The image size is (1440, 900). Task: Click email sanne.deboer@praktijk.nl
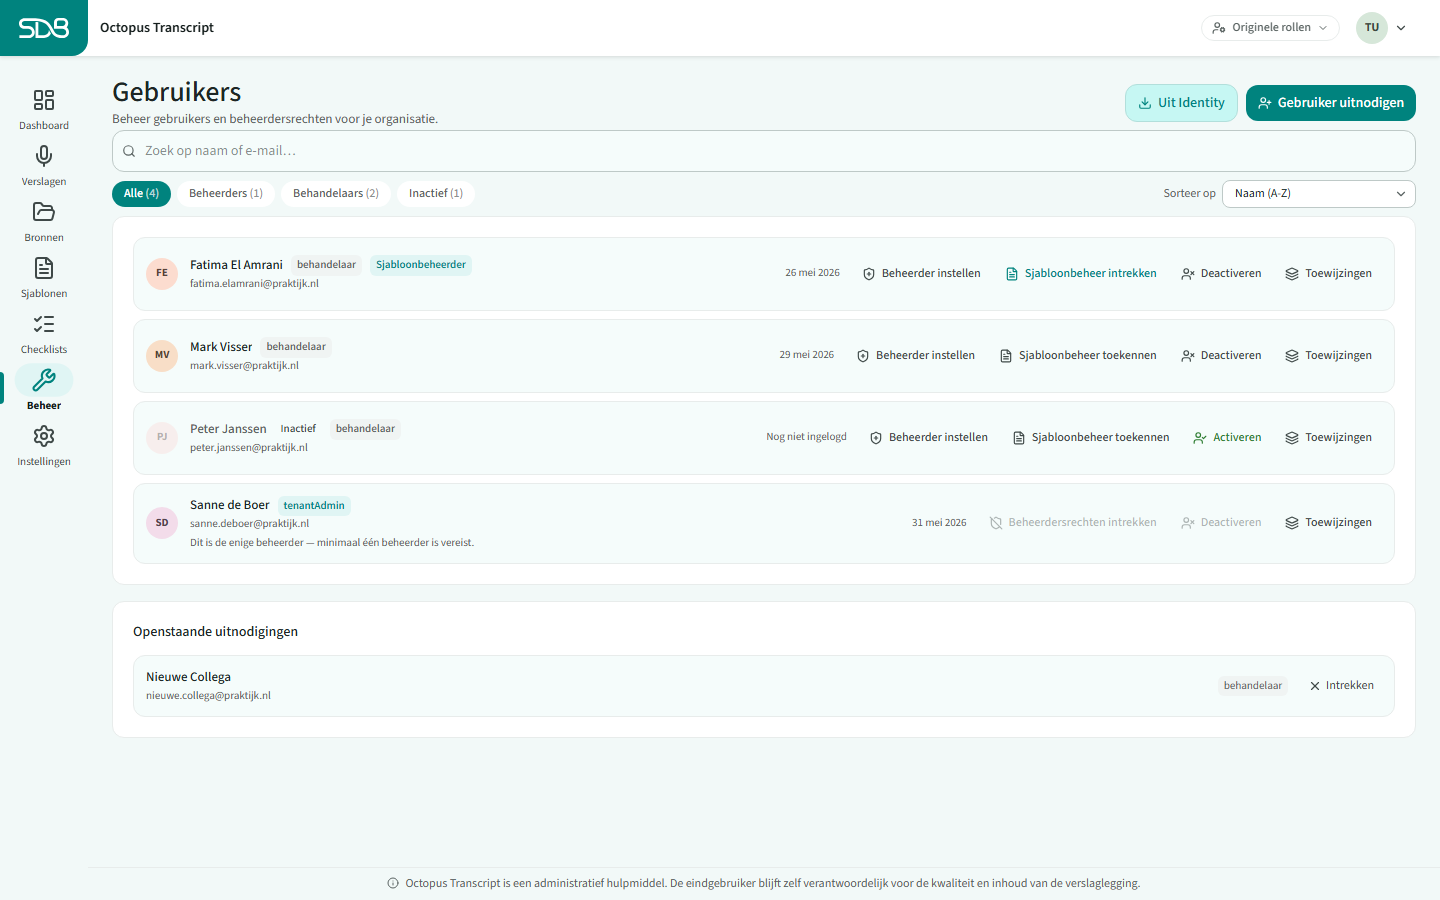click(x=249, y=524)
